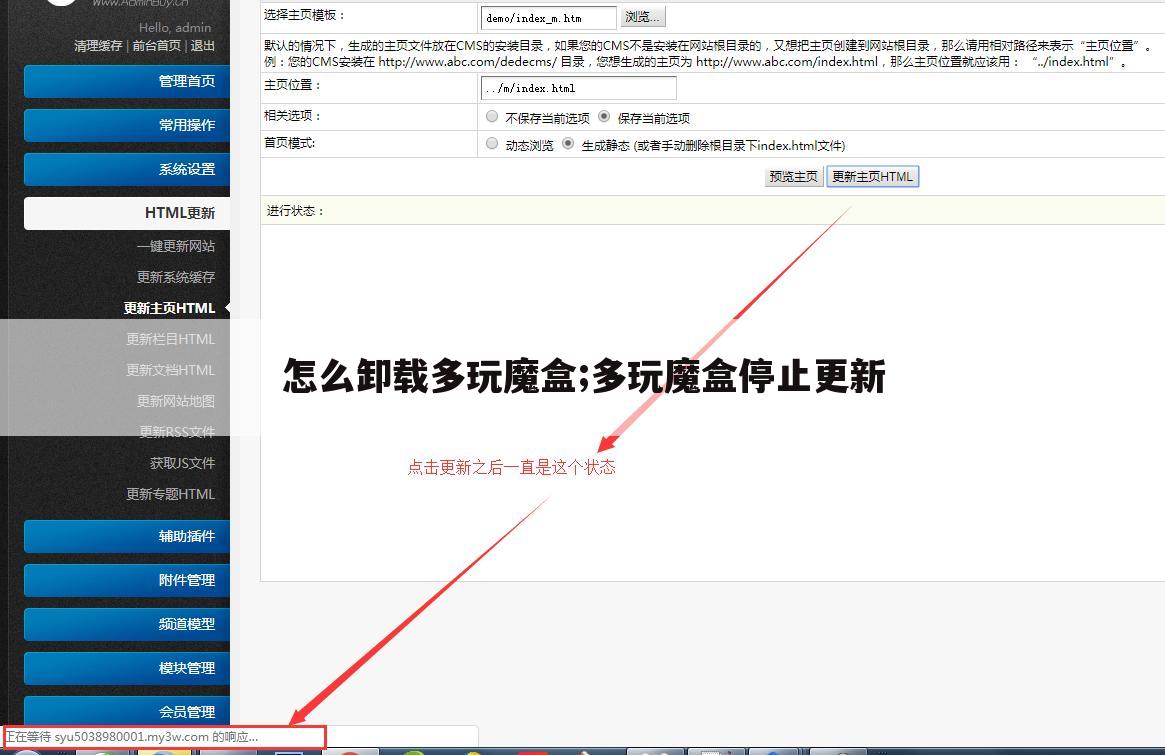The height and width of the screenshot is (755, 1165).
Task: Click the 浏览... browse button
Action: (642, 16)
